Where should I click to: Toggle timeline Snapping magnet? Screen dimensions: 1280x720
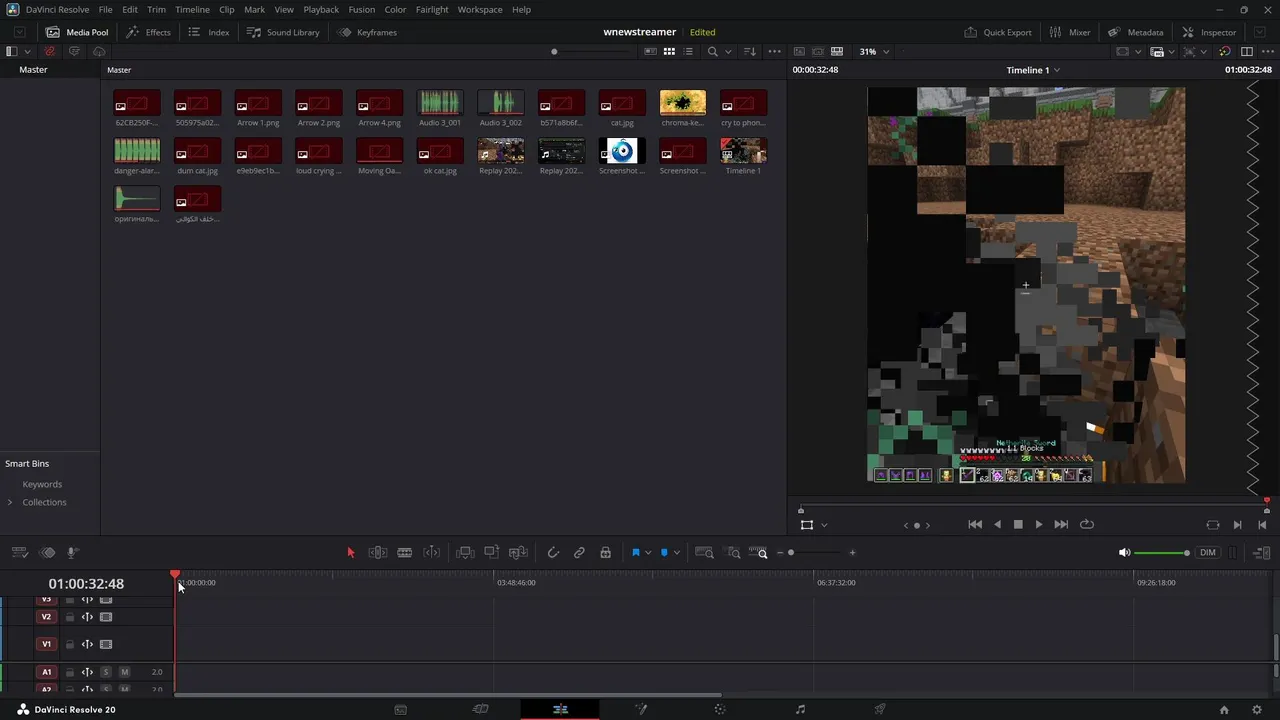tap(553, 552)
